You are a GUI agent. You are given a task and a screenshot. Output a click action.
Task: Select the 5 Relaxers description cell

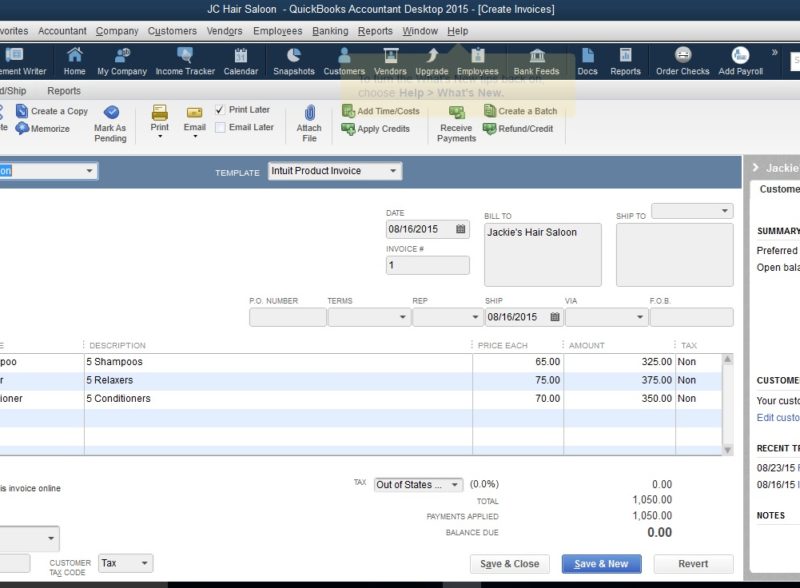coord(278,380)
